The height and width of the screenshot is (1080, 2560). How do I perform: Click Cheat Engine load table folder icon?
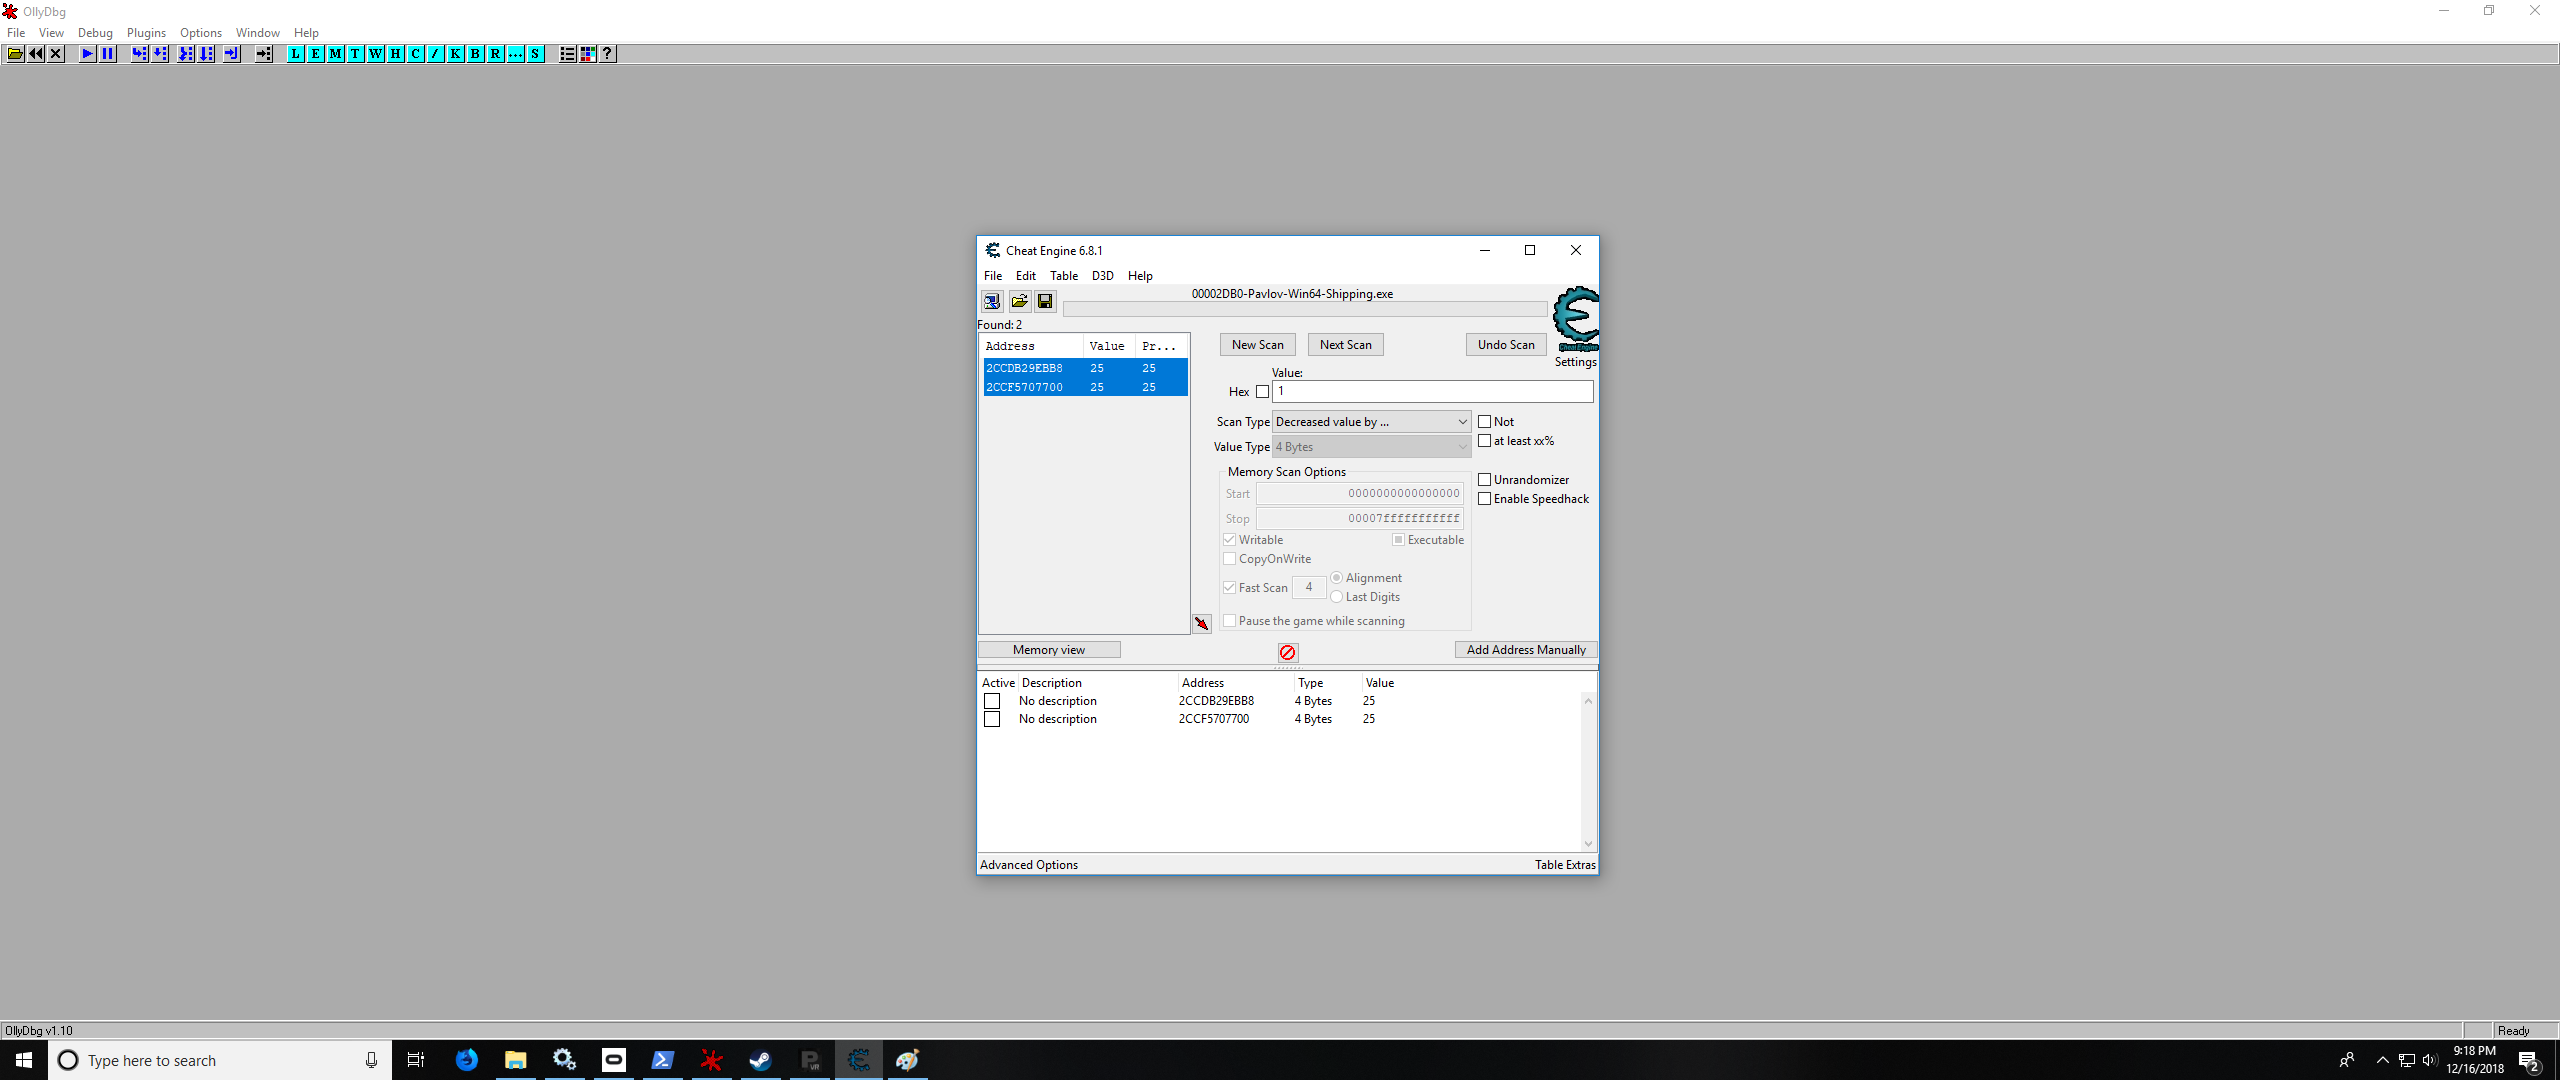[1019, 301]
